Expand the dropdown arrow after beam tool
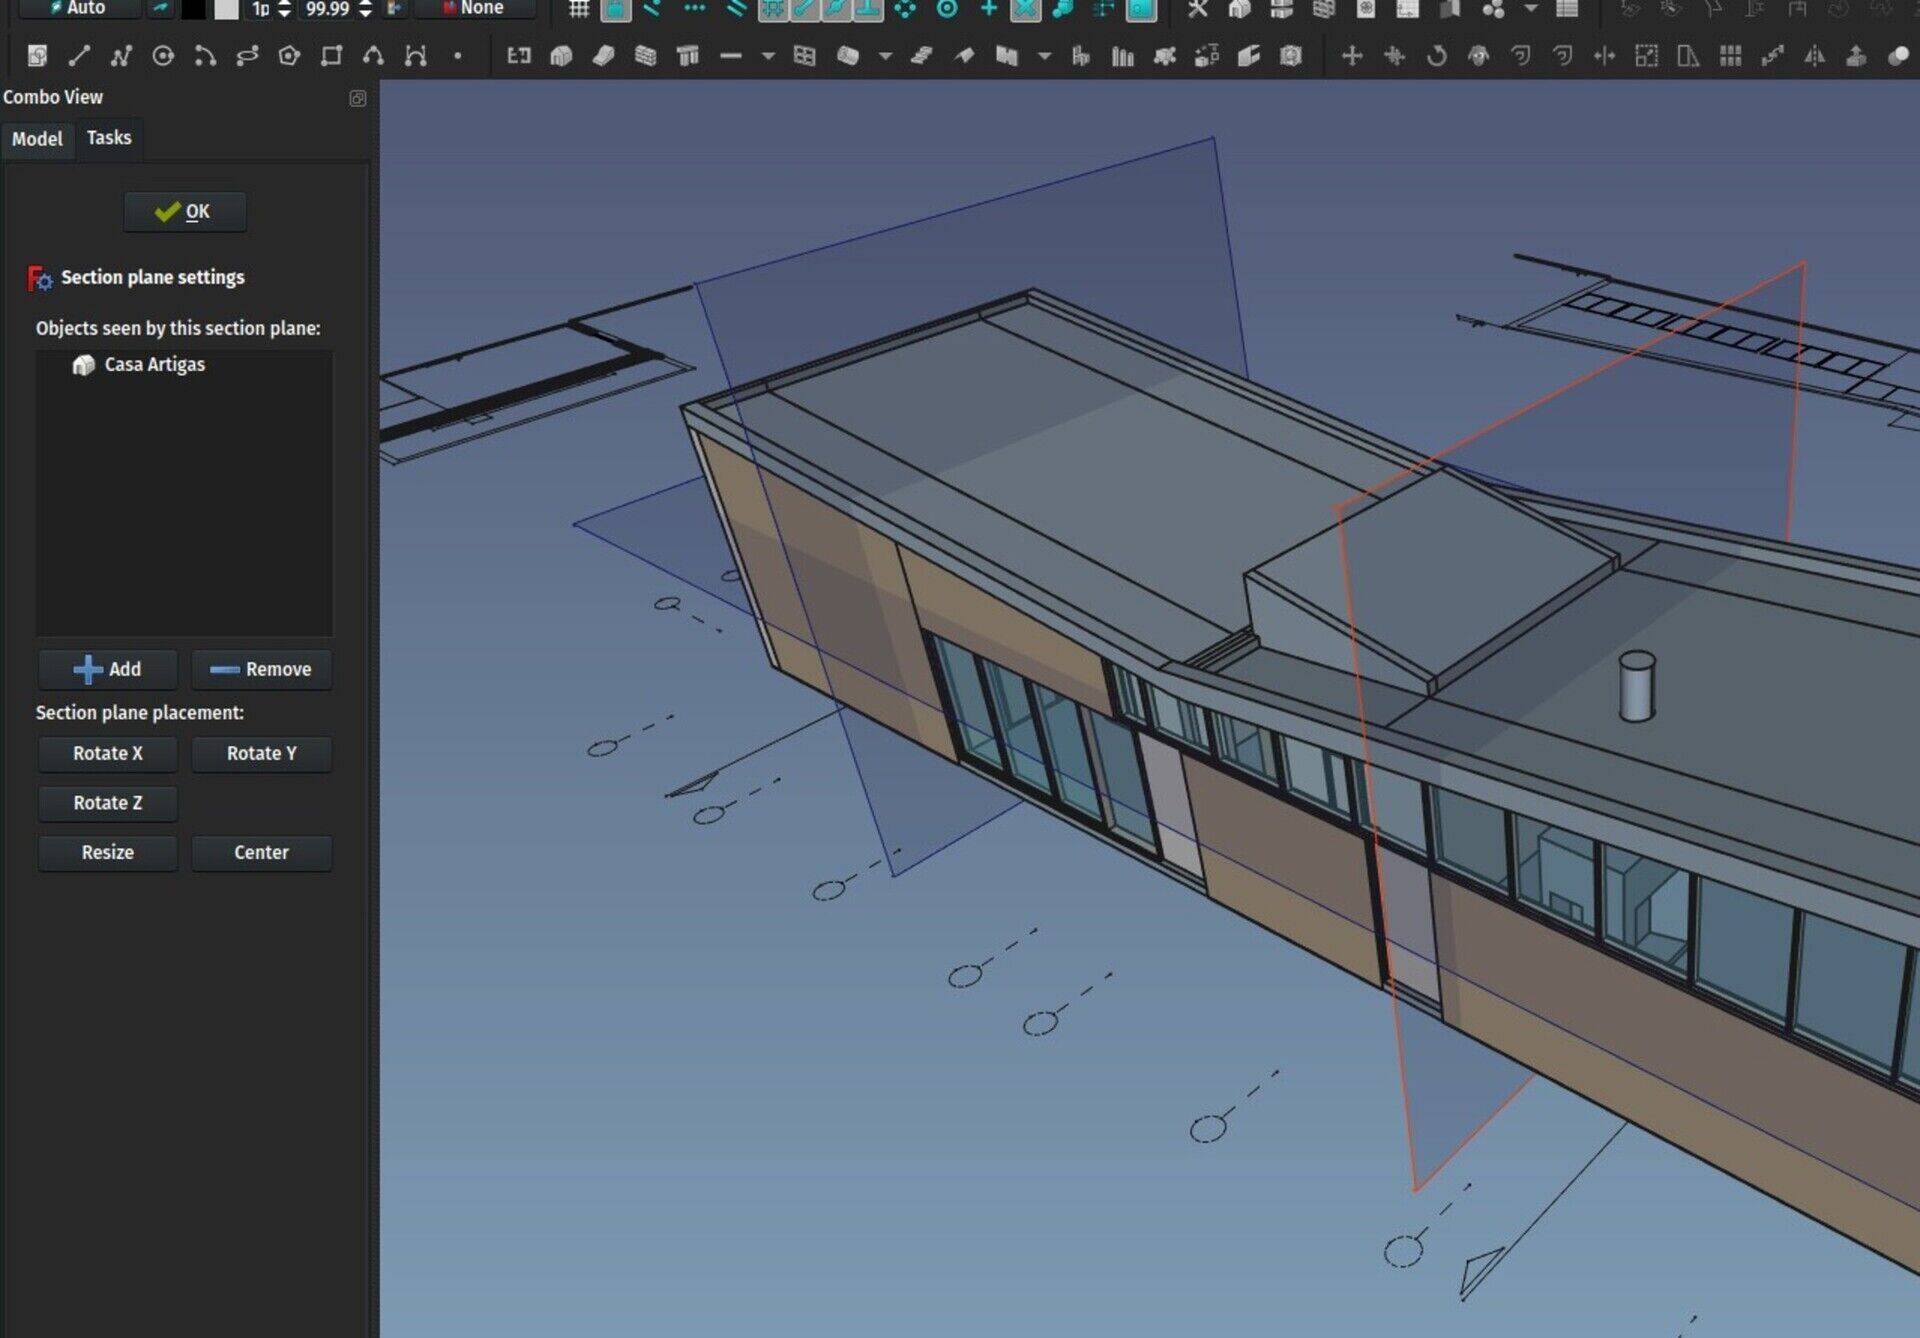This screenshot has width=1920, height=1338. pos(768,56)
